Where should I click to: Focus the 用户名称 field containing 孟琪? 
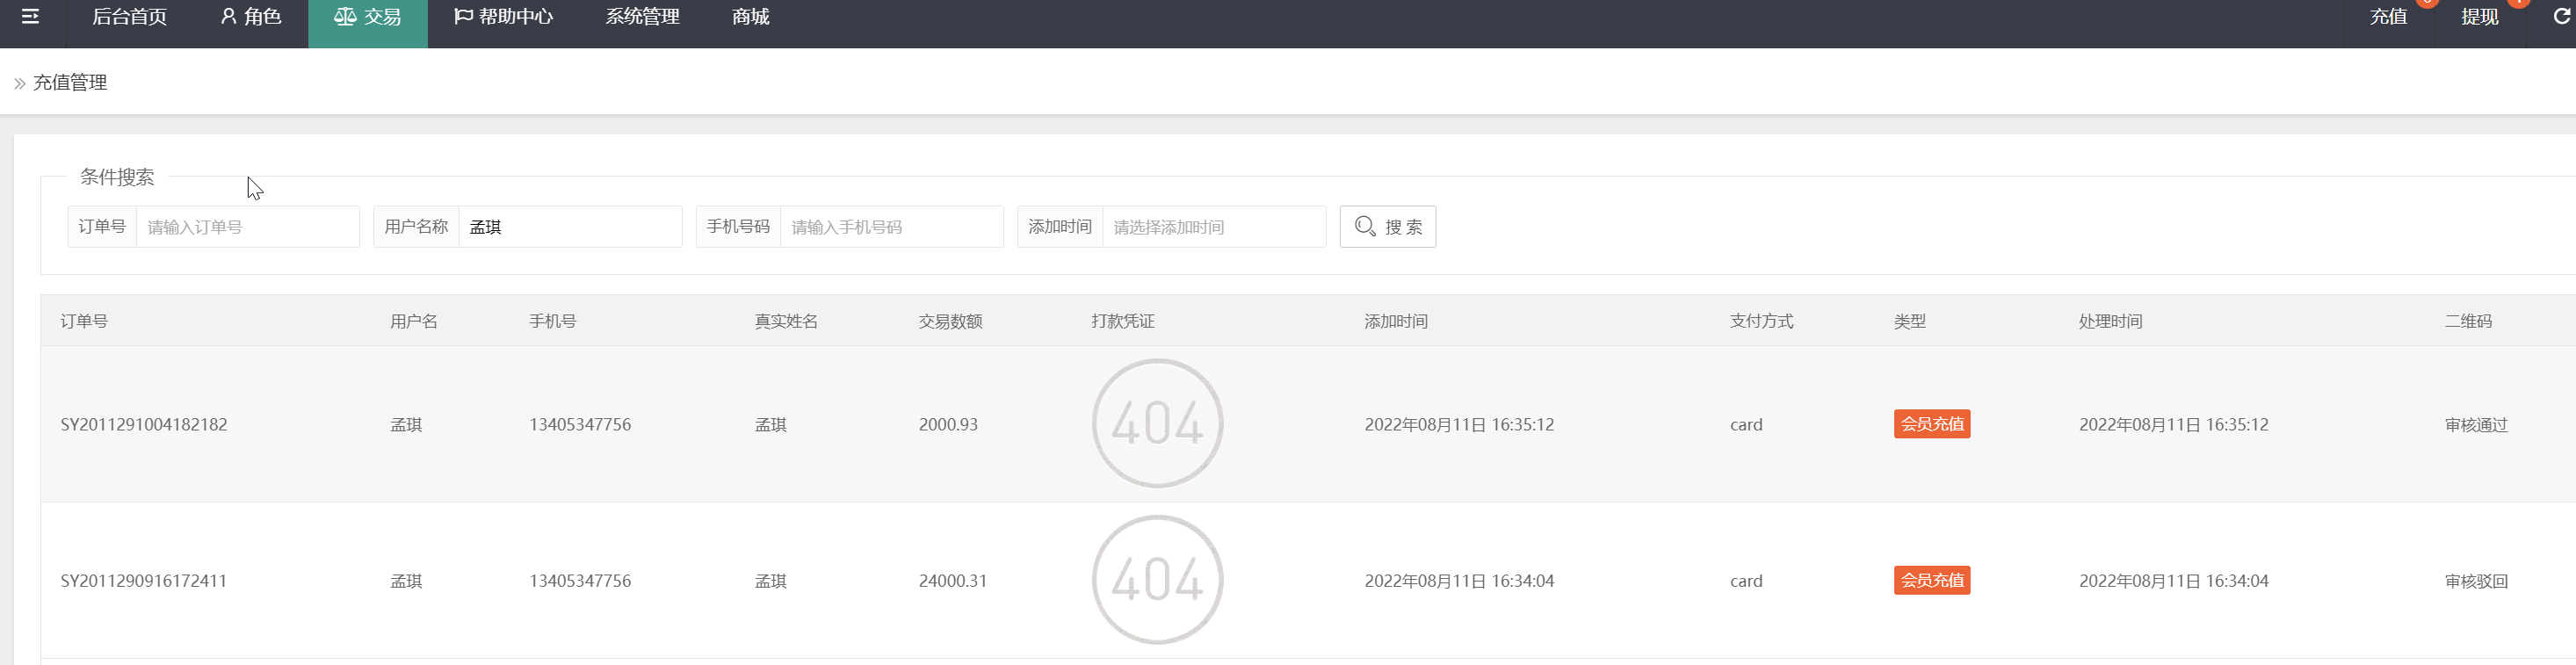pos(570,227)
